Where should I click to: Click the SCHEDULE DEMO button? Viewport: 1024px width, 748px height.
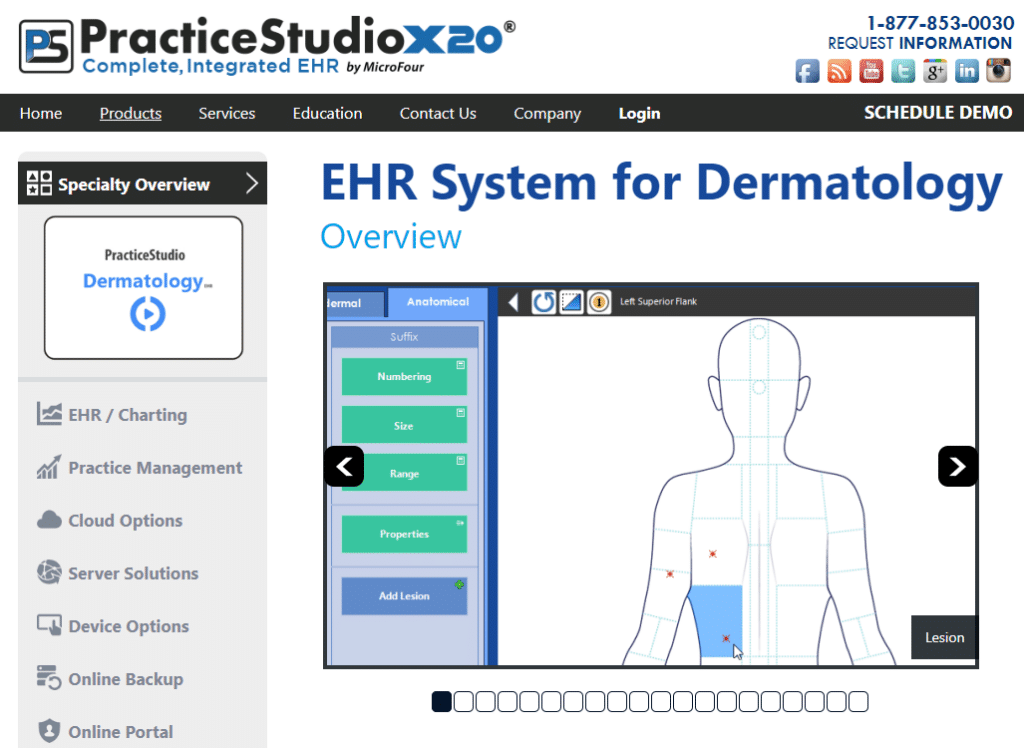click(x=938, y=112)
